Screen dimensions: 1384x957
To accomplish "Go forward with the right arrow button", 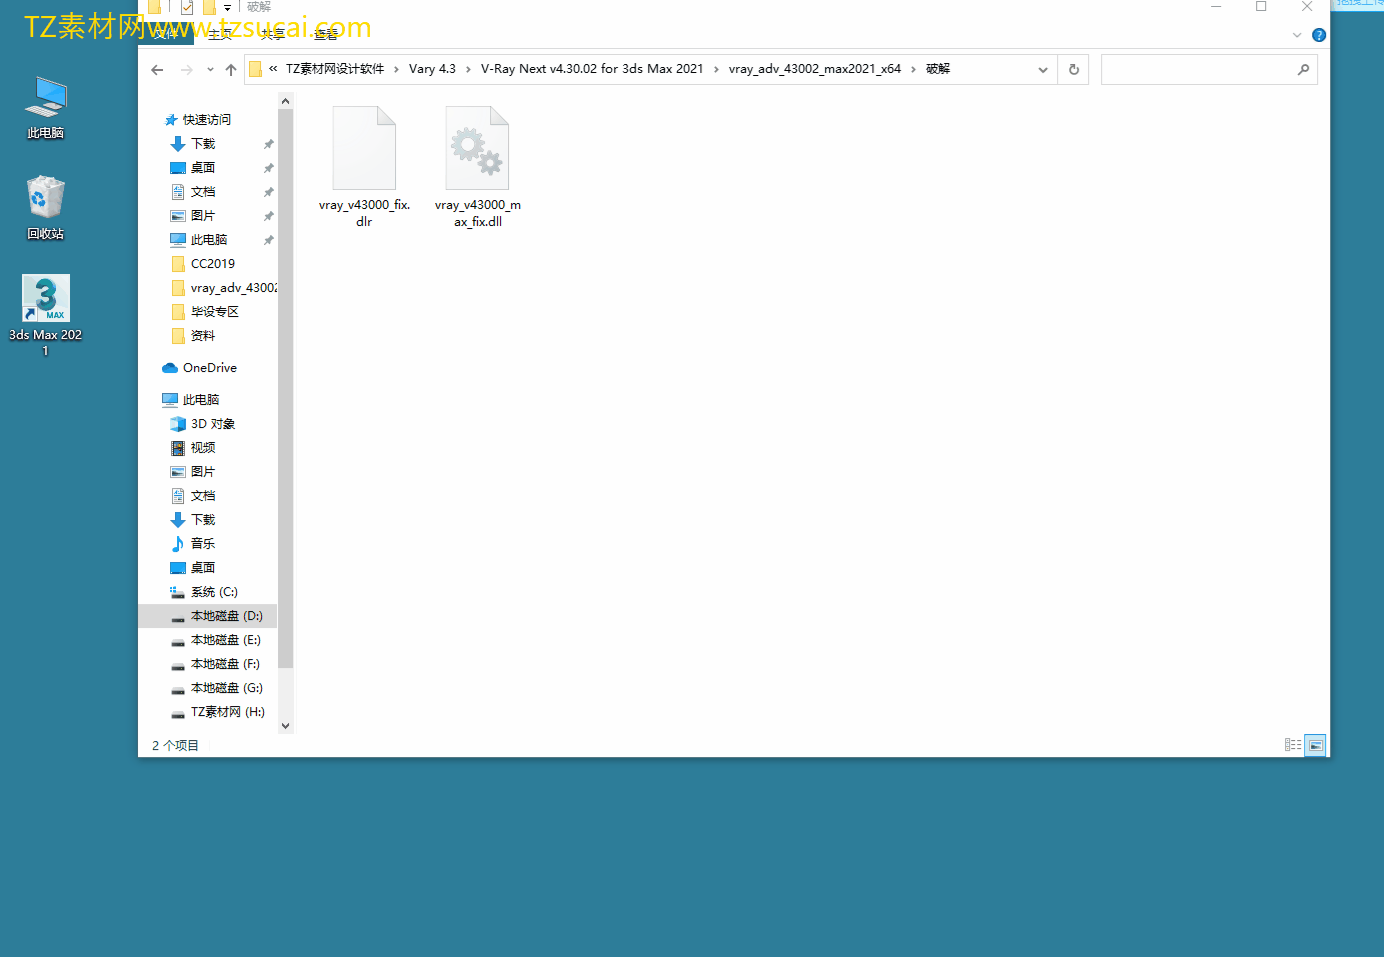I will pyautogui.click(x=187, y=69).
